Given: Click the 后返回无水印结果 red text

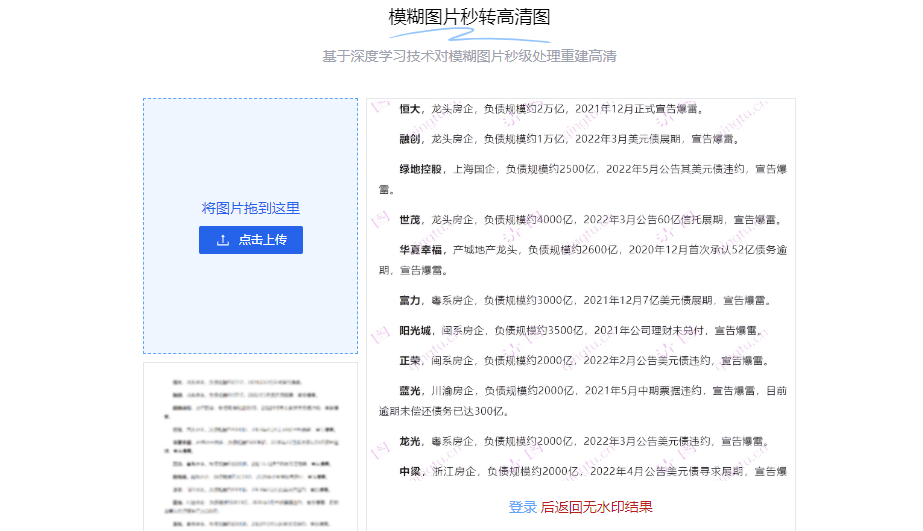Looking at the screenshot, I should pos(596,507).
